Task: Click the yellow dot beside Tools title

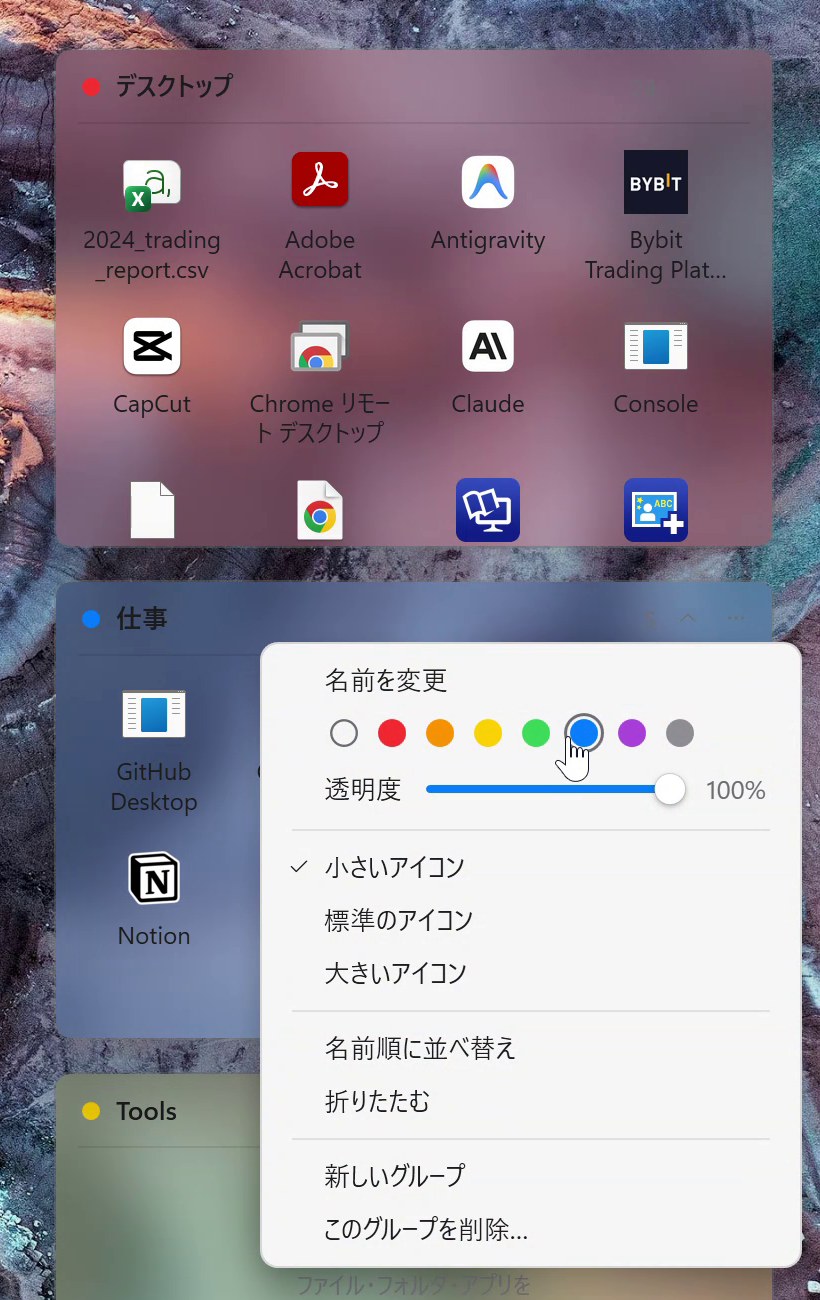Action: click(x=91, y=1111)
